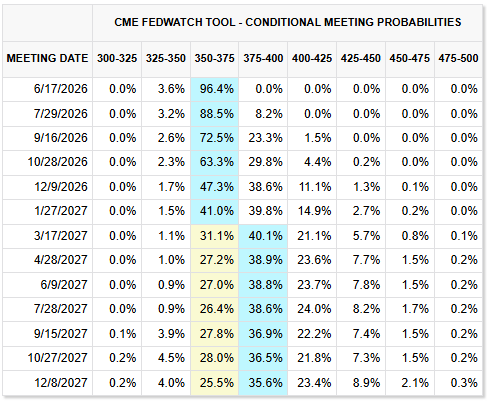The height and width of the screenshot is (402, 487).
Task: Click the 96.4% cell for 6/17/2026
Action: (215, 89)
